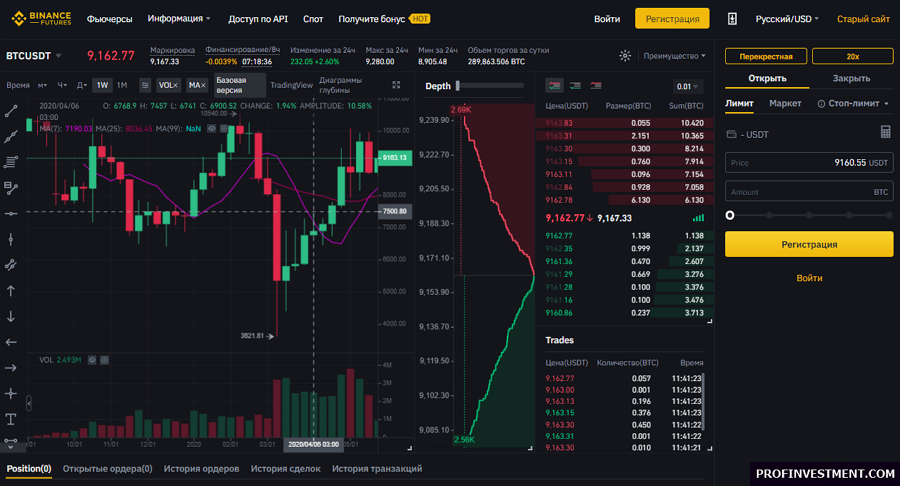The height and width of the screenshot is (486, 900).
Task: Switch to the Закрыть tab
Action: pyautogui.click(x=851, y=78)
